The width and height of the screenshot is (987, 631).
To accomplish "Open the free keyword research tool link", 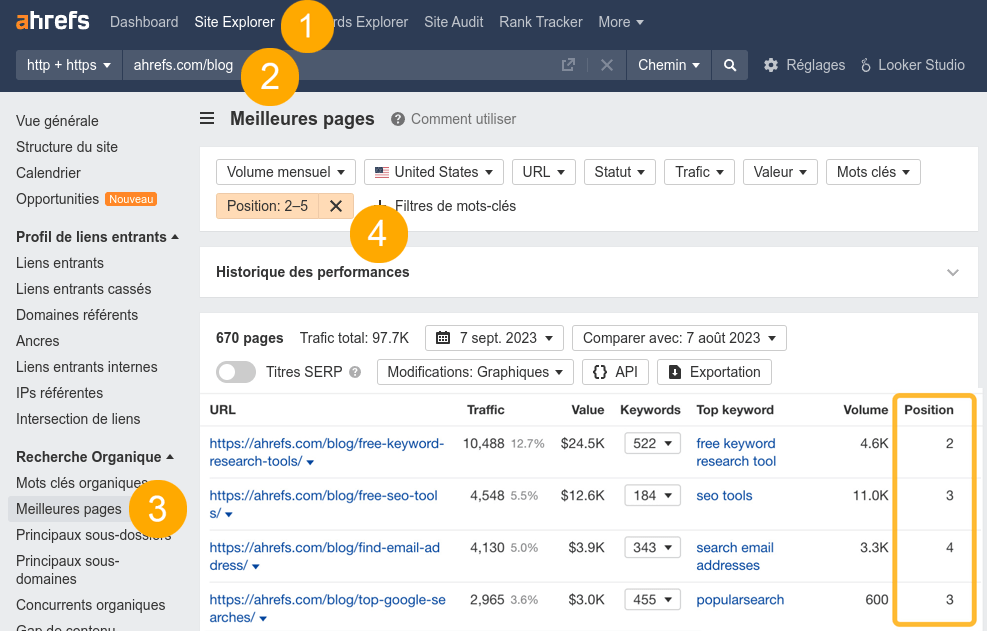I will coord(736,451).
